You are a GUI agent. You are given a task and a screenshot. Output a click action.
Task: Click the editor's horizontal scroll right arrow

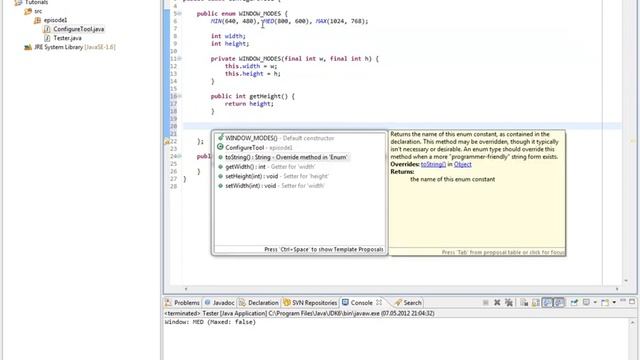coord(617,289)
